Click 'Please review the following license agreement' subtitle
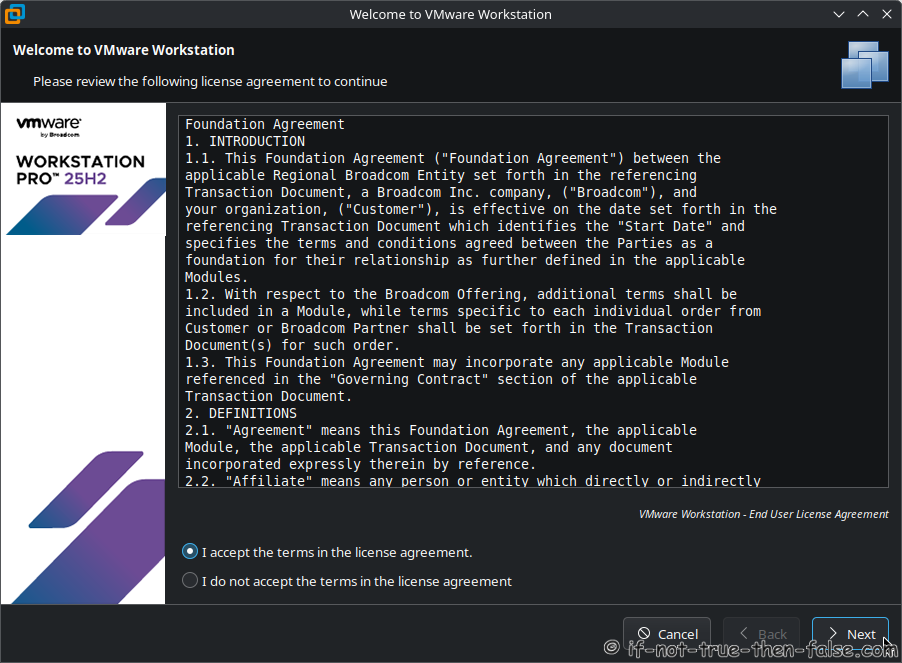 click(210, 82)
